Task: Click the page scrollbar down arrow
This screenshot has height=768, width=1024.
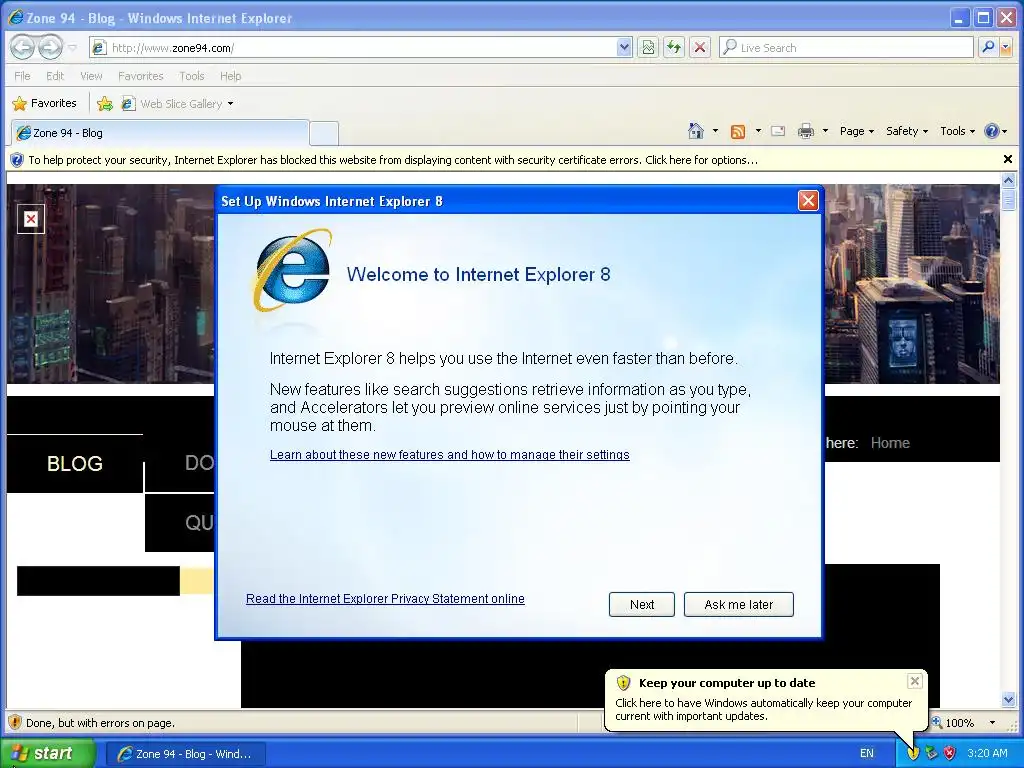Action: click(1008, 699)
